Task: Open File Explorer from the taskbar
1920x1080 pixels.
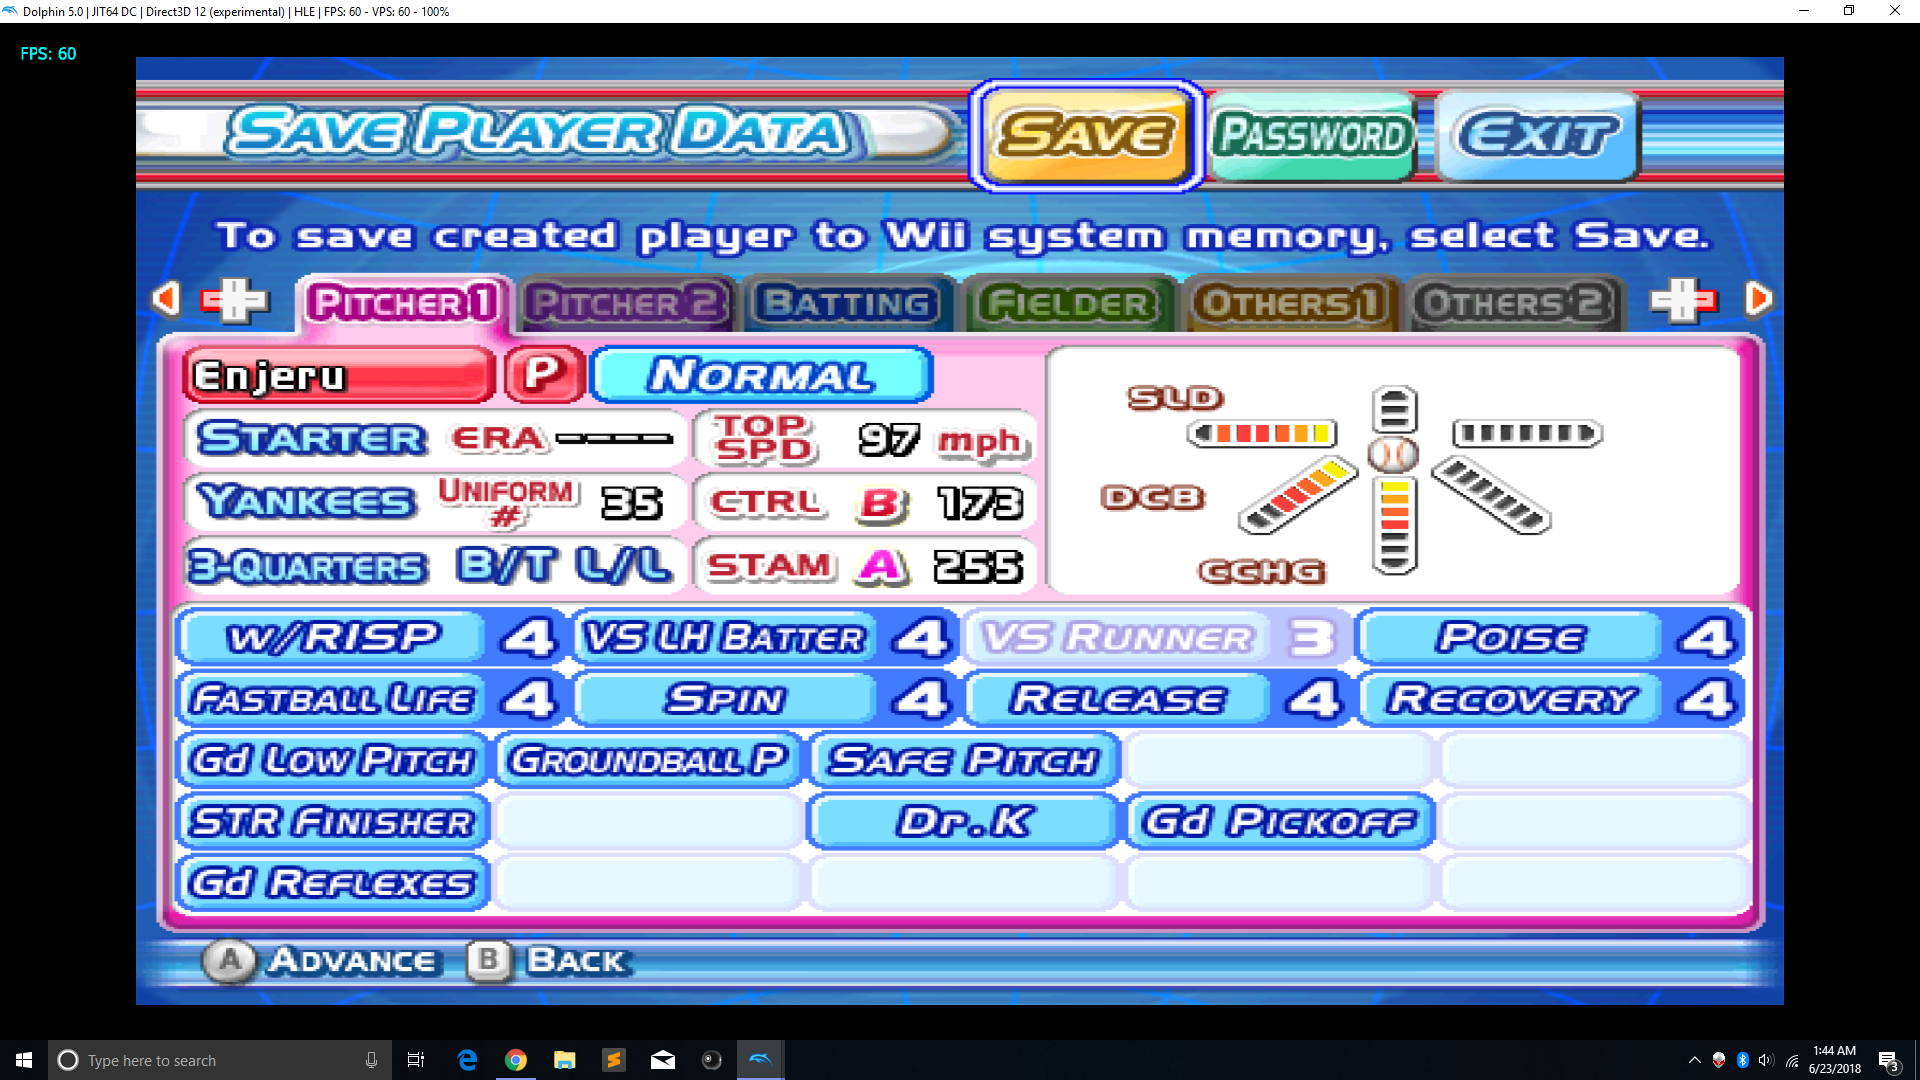Action: pos(565,1060)
